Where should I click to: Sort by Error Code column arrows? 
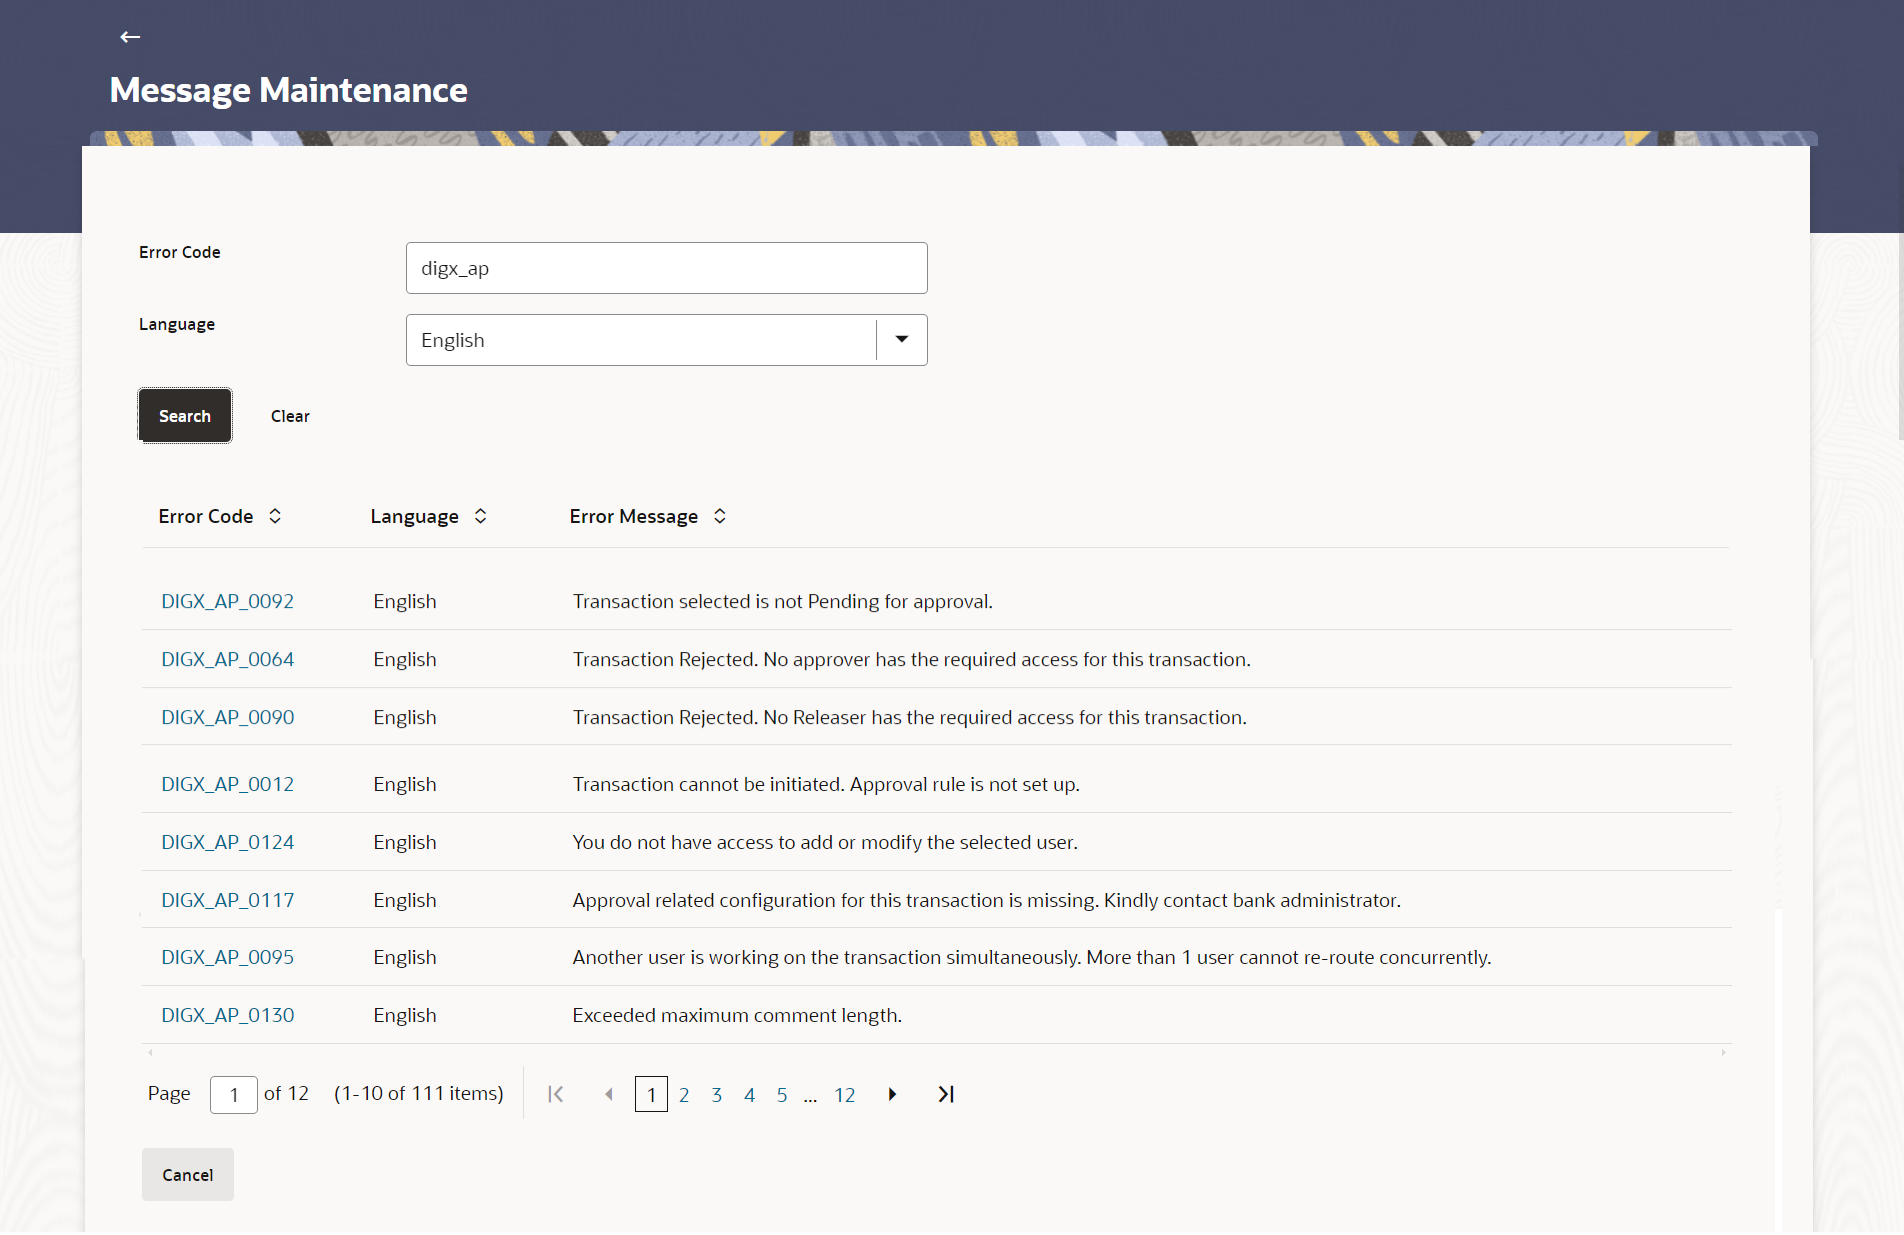pyautogui.click(x=275, y=516)
